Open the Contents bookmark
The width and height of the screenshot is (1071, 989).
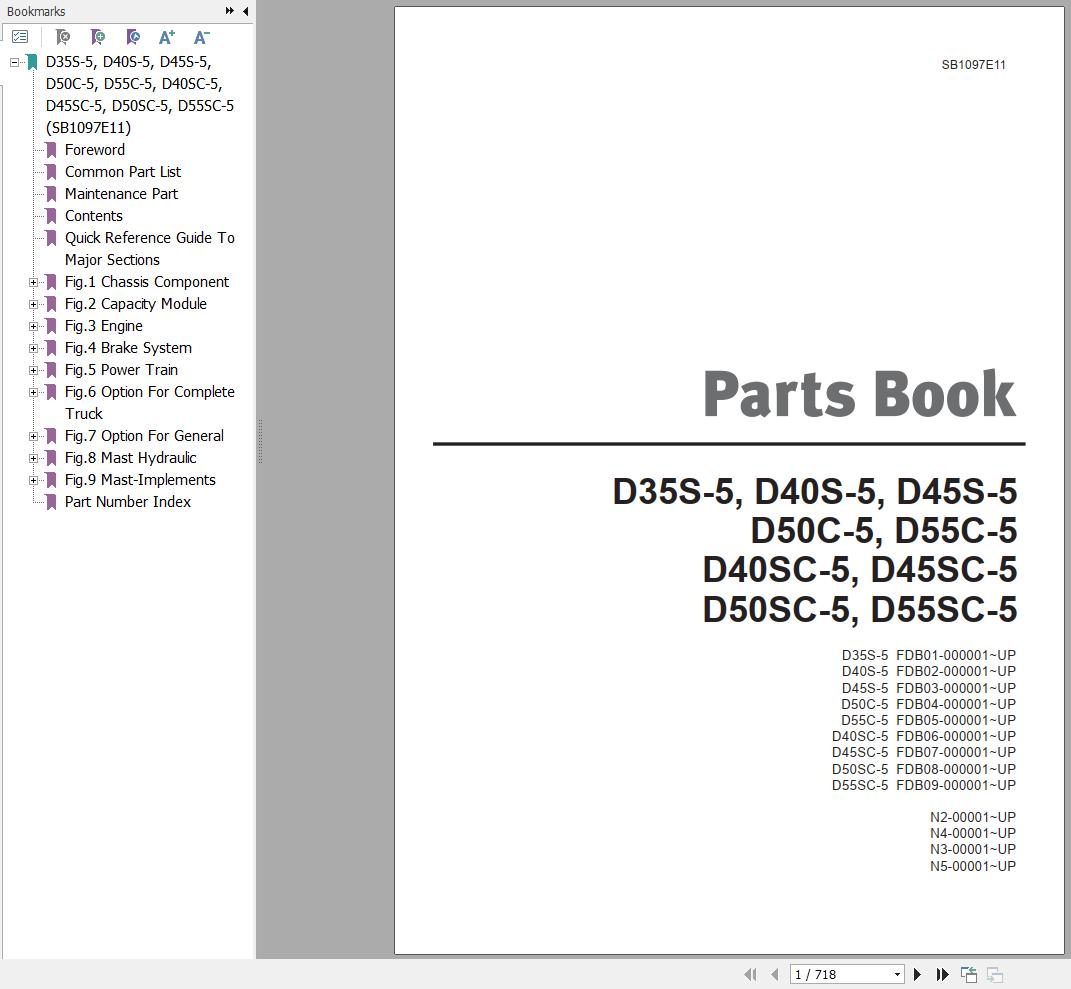tap(94, 216)
